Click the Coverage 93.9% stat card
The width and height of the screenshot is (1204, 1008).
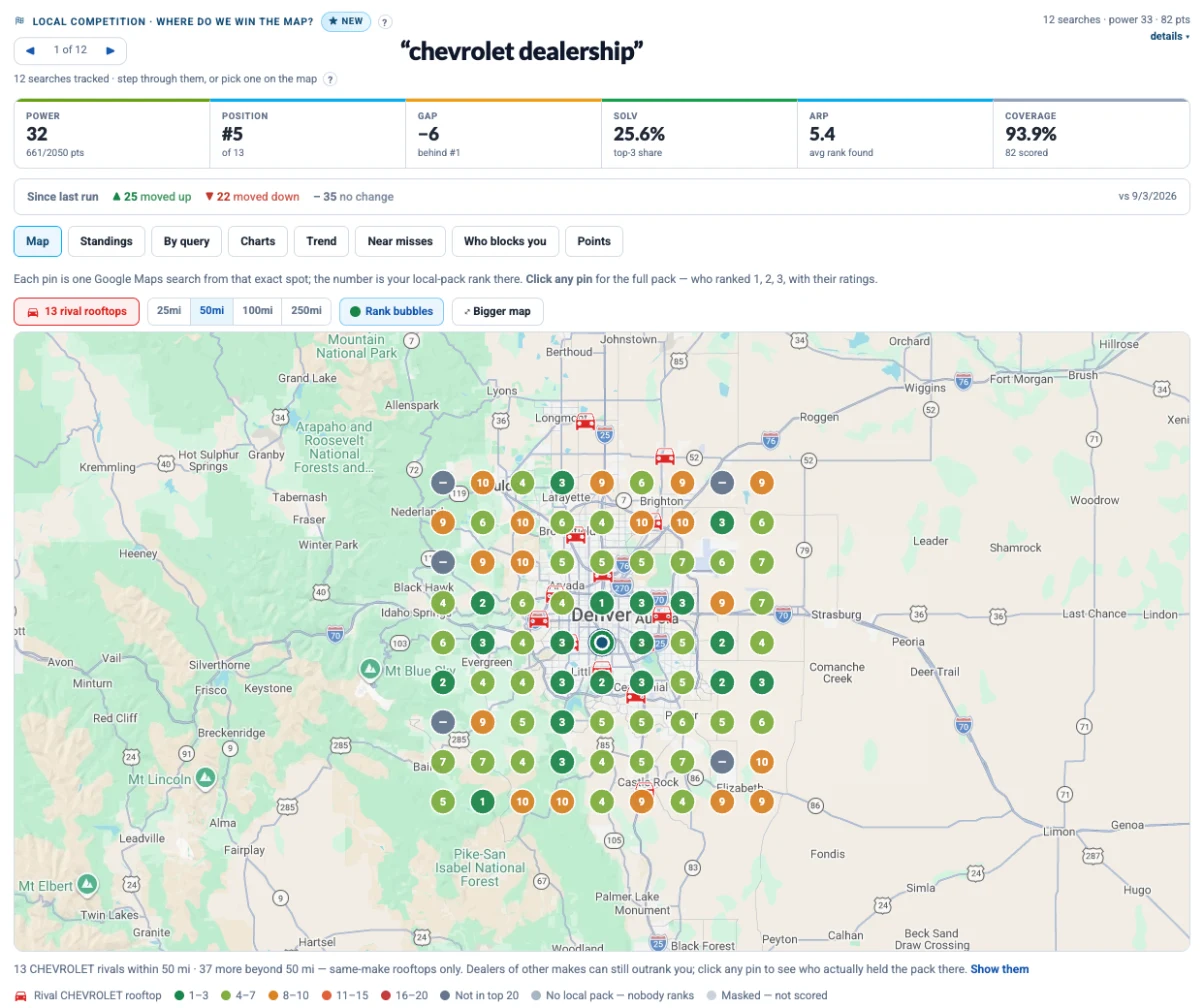point(1091,134)
